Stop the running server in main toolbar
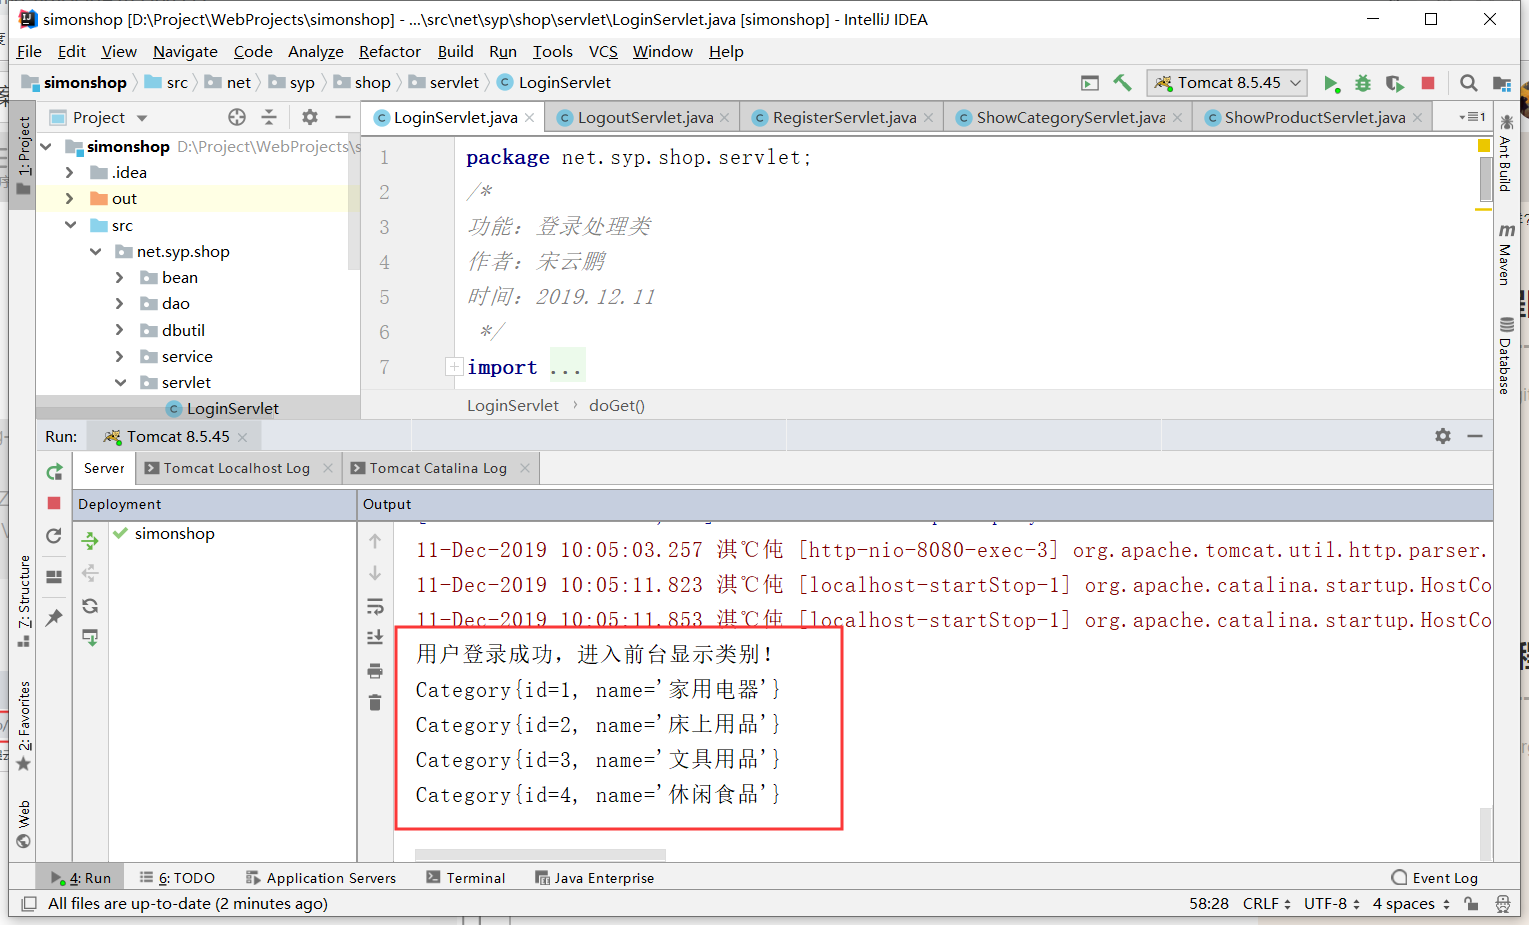 [x=1428, y=83]
